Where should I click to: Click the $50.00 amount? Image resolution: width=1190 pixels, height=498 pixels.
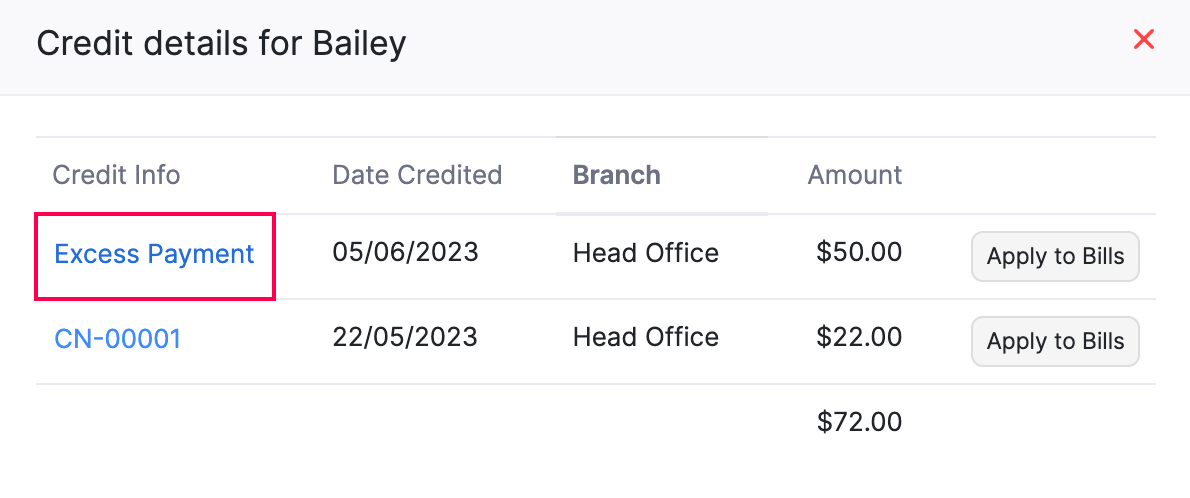(x=859, y=253)
